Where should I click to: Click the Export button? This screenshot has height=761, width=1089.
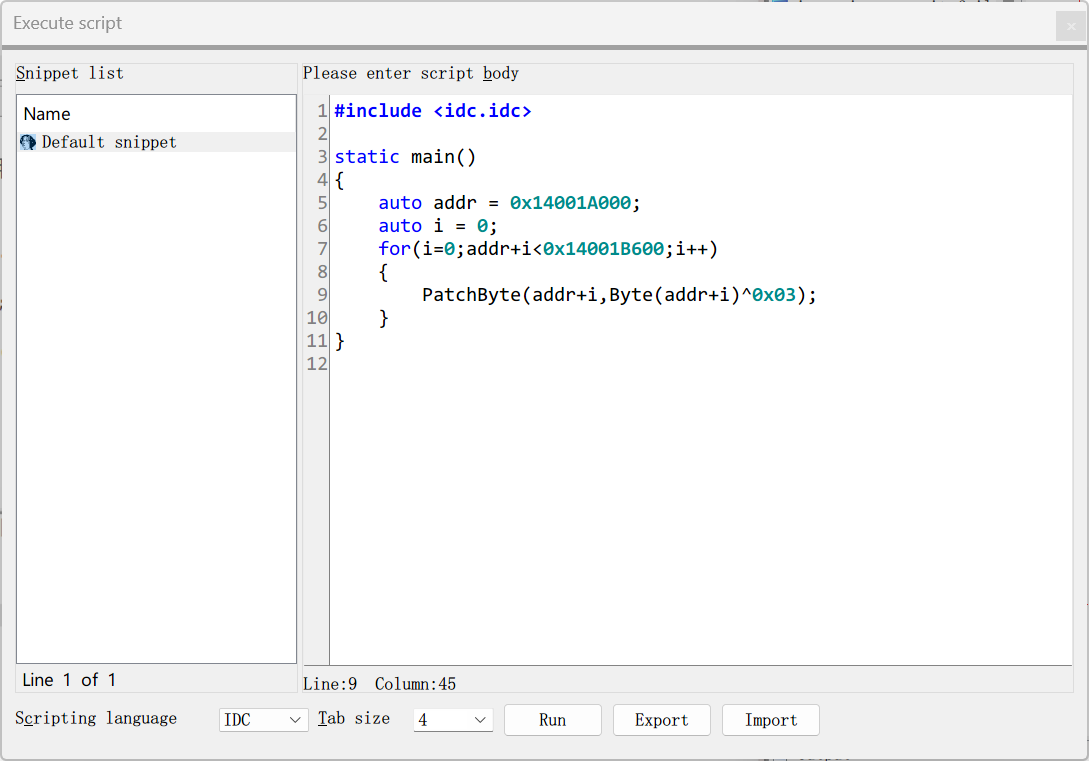pos(662,720)
